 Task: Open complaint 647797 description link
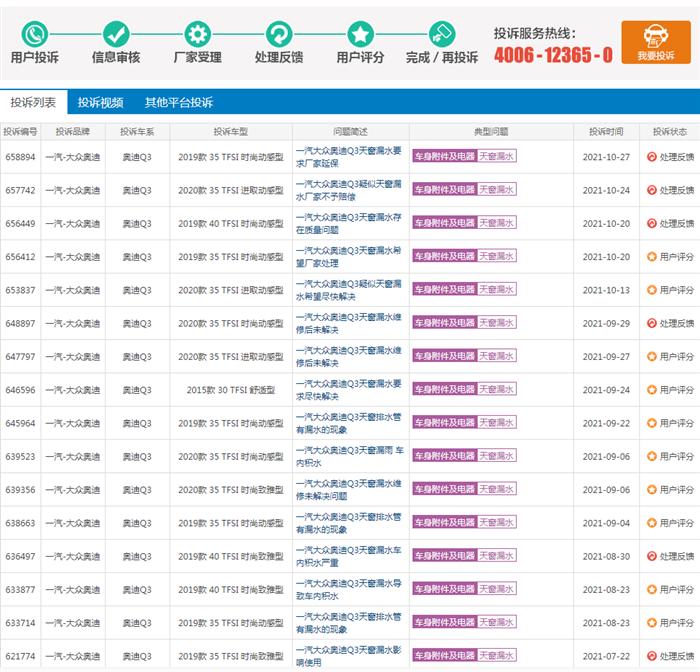(x=349, y=356)
